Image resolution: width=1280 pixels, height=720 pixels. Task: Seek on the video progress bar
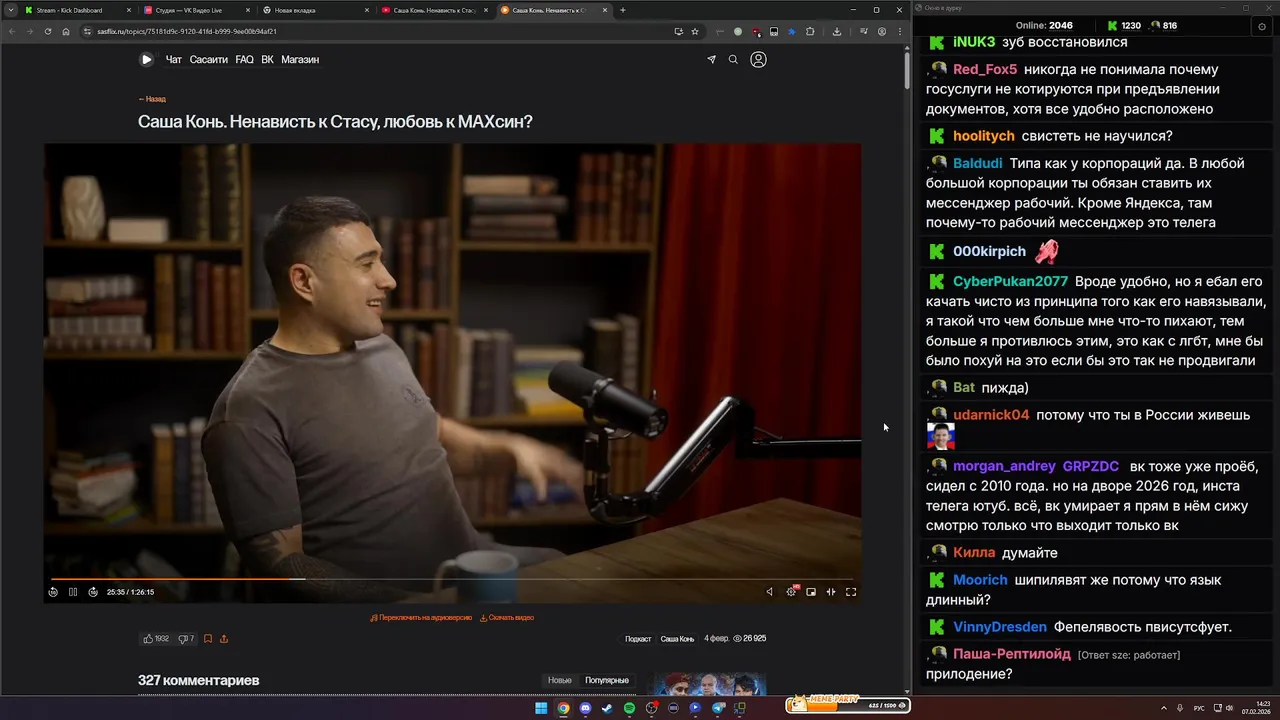(452, 579)
